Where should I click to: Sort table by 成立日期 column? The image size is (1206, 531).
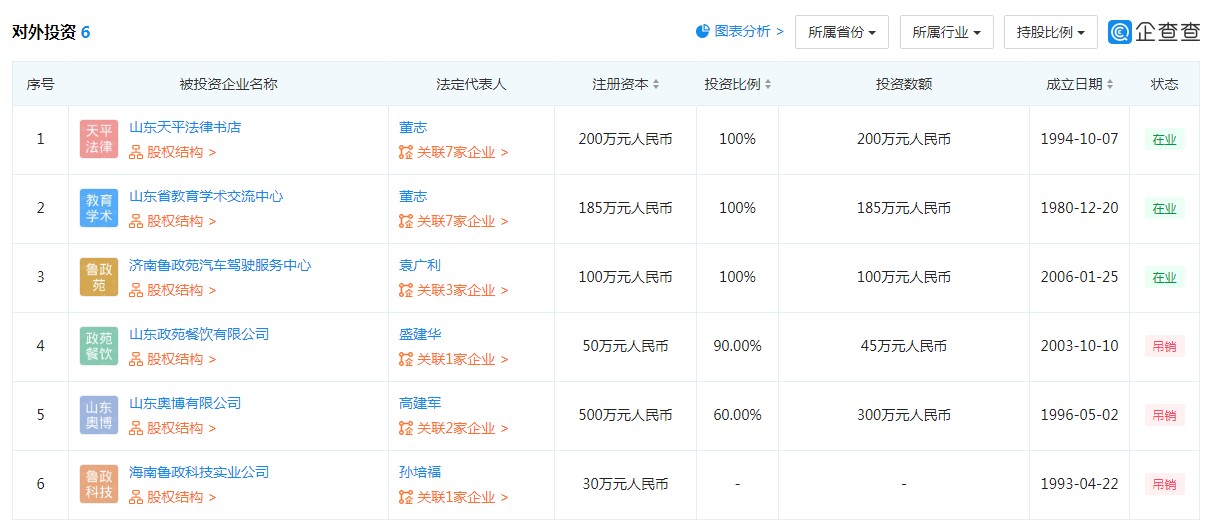pyautogui.click(x=1079, y=85)
